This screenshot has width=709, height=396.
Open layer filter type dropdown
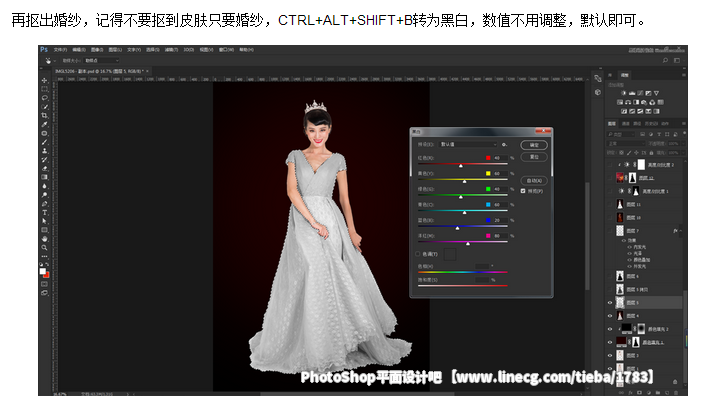point(621,134)
